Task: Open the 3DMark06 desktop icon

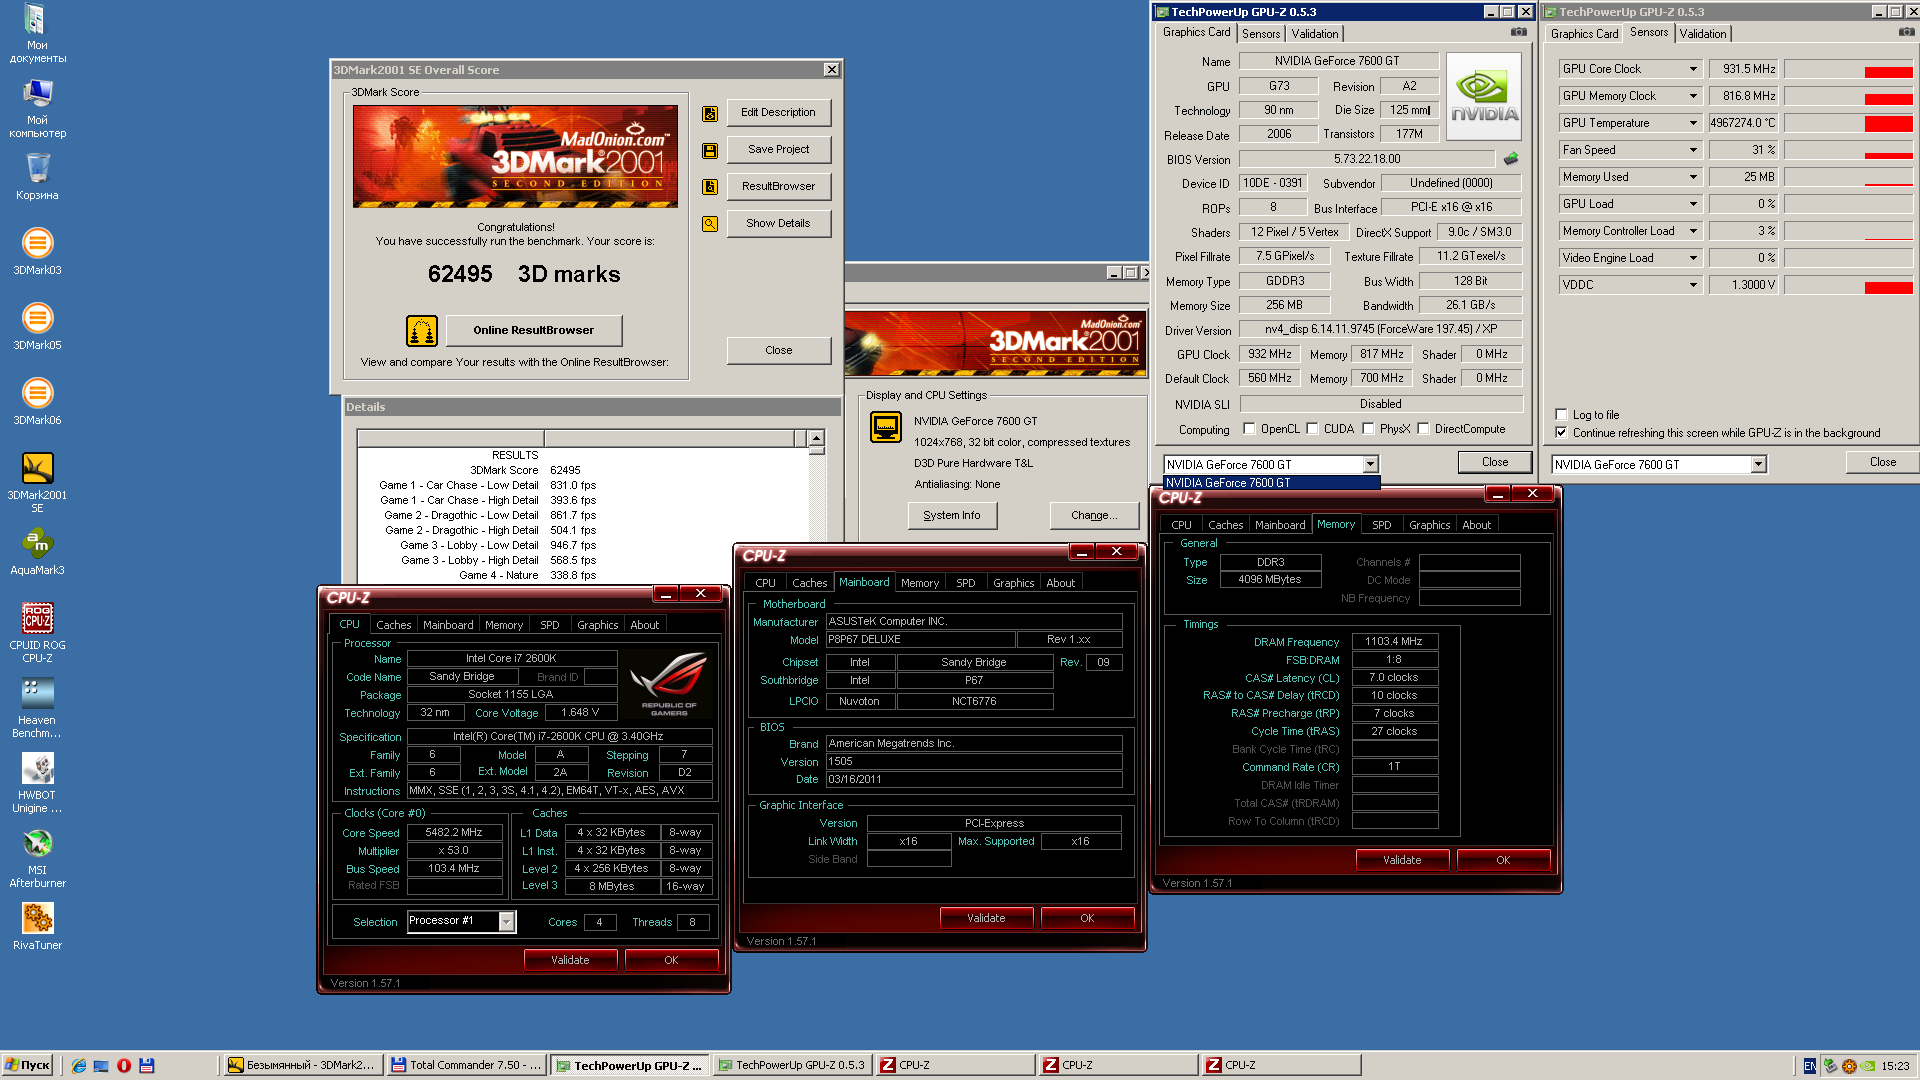Action: [x=37, y=400]
